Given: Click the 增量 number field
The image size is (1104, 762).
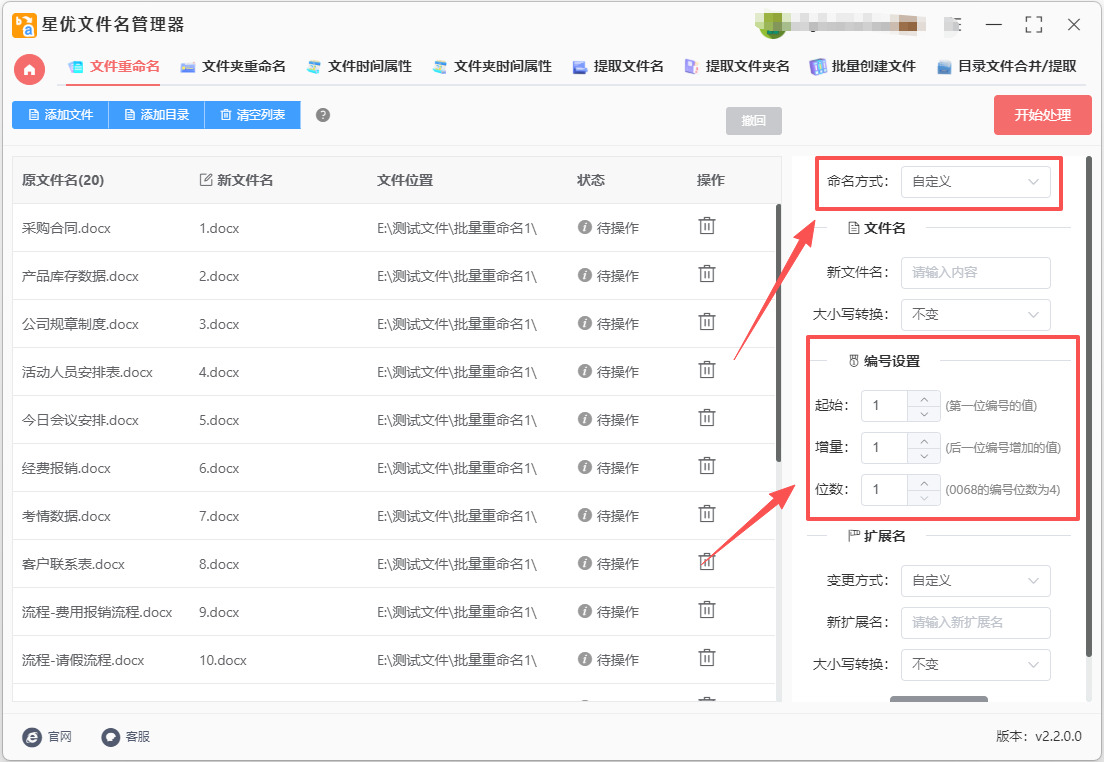Looking at the screenshot, I should click(x=884, y=448).
